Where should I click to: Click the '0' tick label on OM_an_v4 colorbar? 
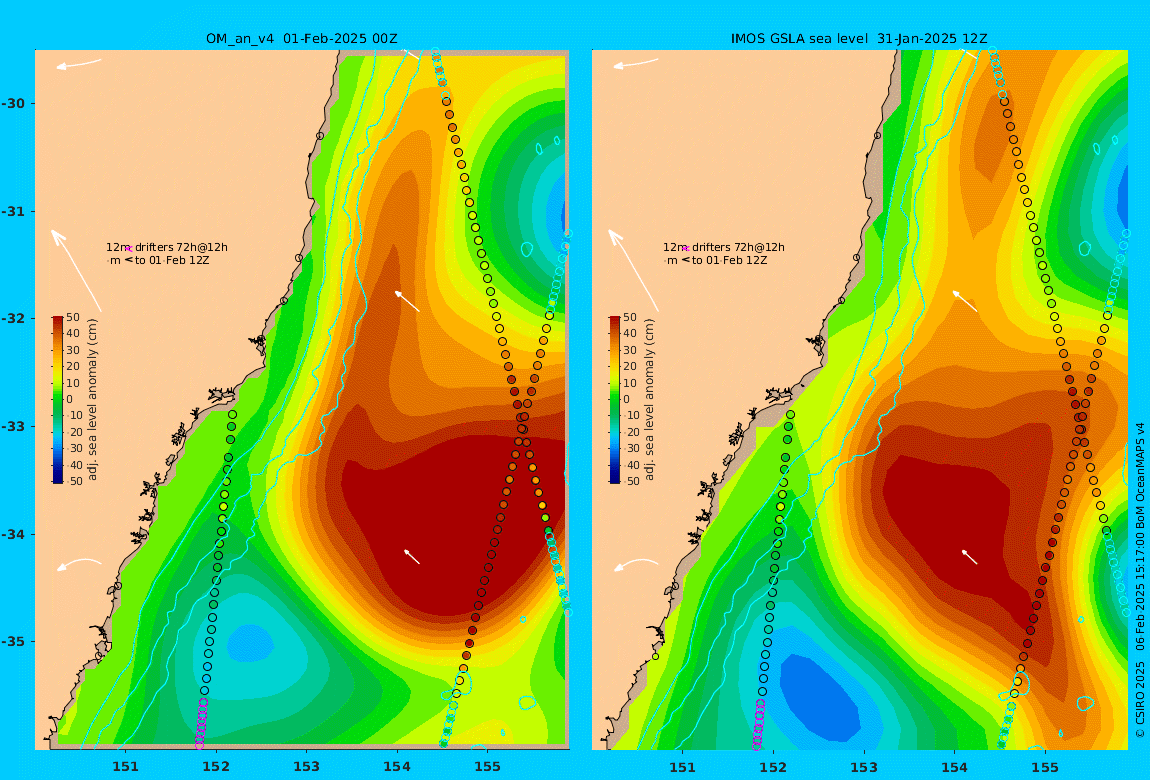[x=70, y=400]
